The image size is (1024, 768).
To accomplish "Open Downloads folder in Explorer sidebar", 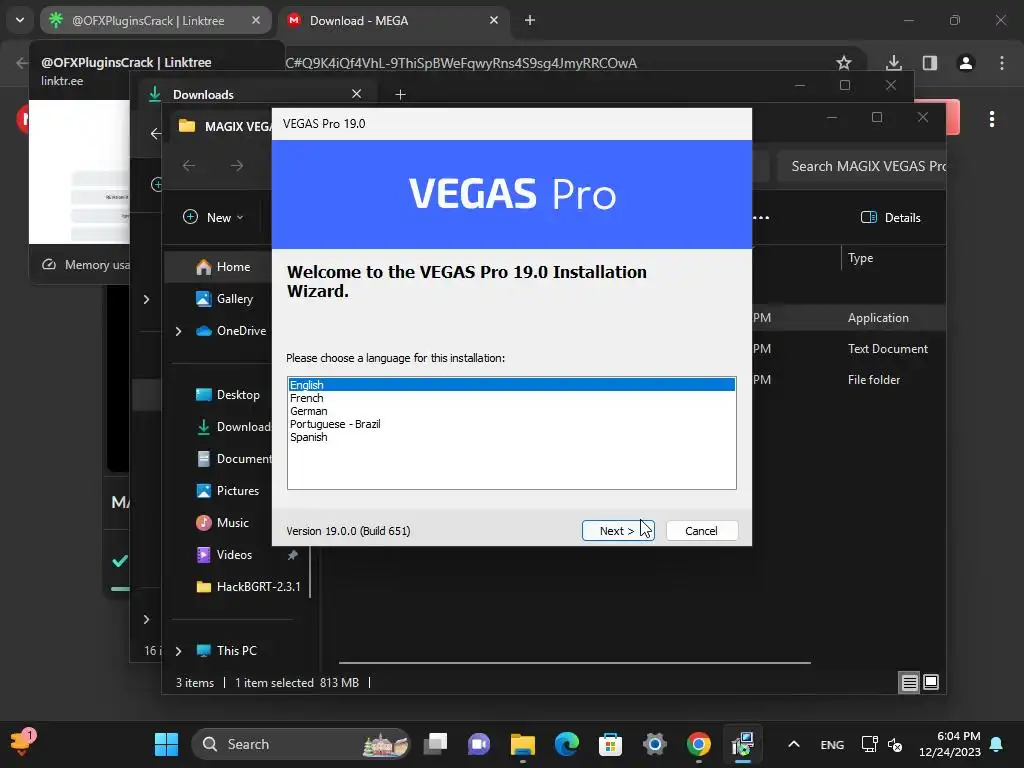I will (234, 426).
